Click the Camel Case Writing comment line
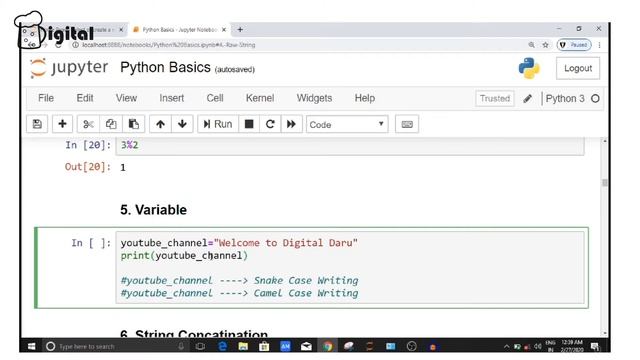 (x=239, y=293)
